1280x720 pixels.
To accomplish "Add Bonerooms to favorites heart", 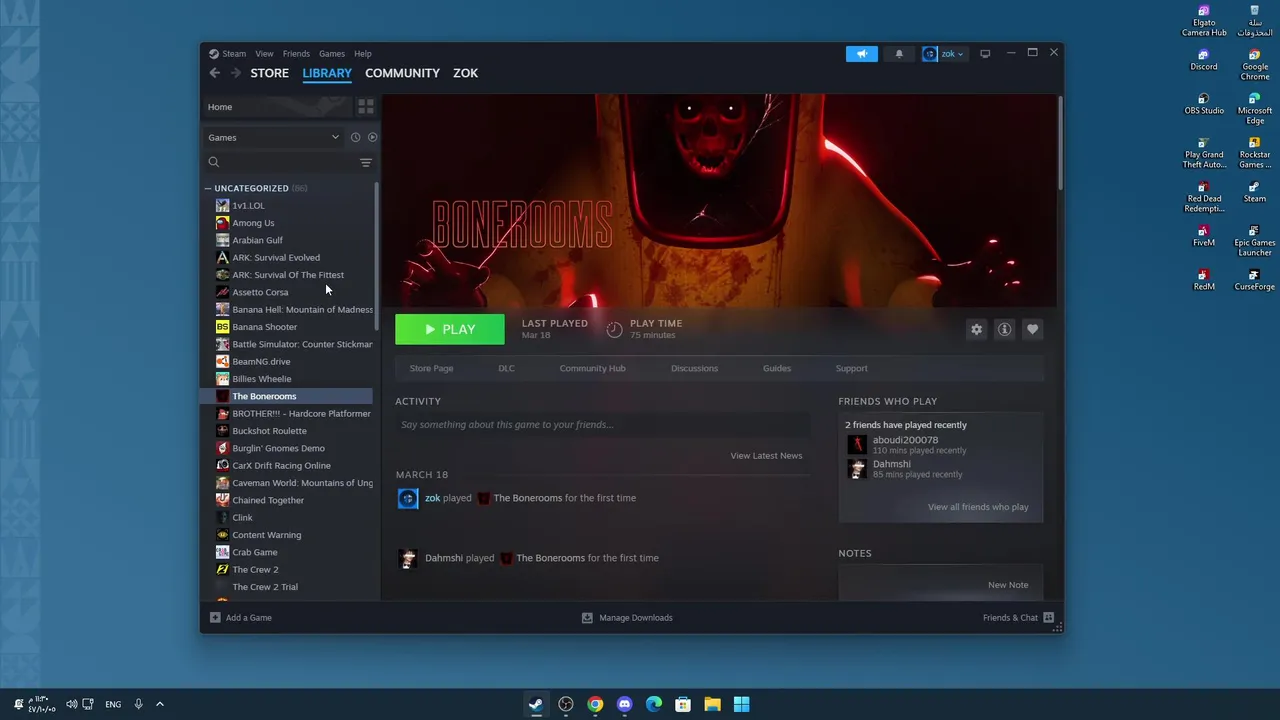I will point(1032,330).
